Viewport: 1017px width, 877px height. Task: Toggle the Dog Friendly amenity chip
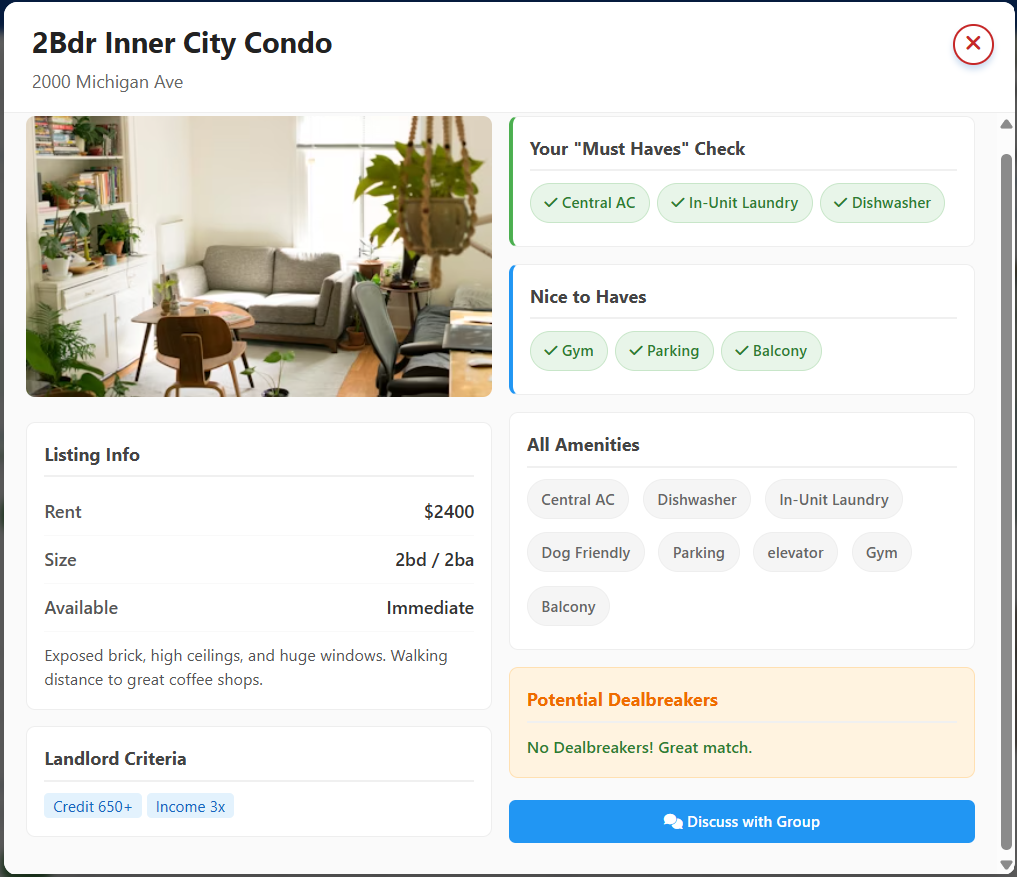pyautogui.click(x=585, y=551)
